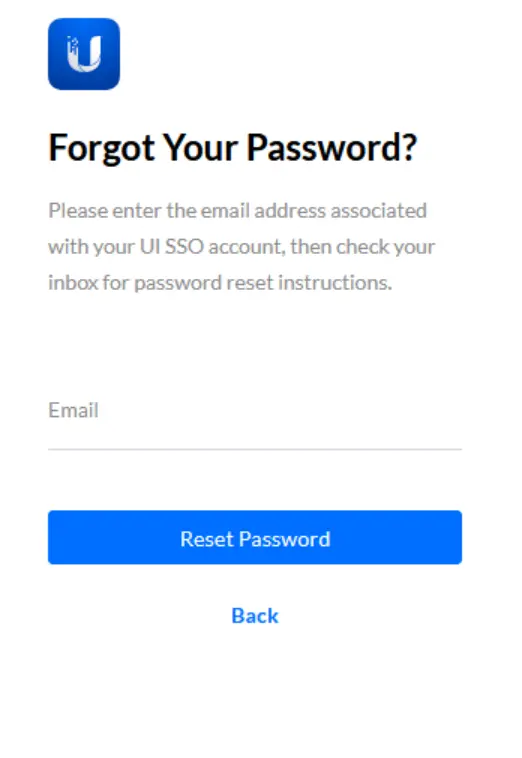Click the "inbox for password reset instructions" line
Viewport: 522px width, 758px height.
pyautogui.click(x=220, y=283)
